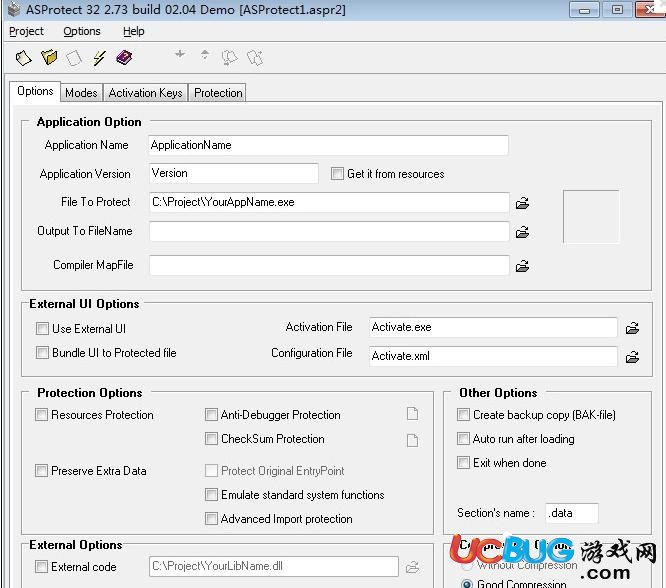Browse for Compiler MapFile
This screenshot has height=588, width=666.
(522, 266)
